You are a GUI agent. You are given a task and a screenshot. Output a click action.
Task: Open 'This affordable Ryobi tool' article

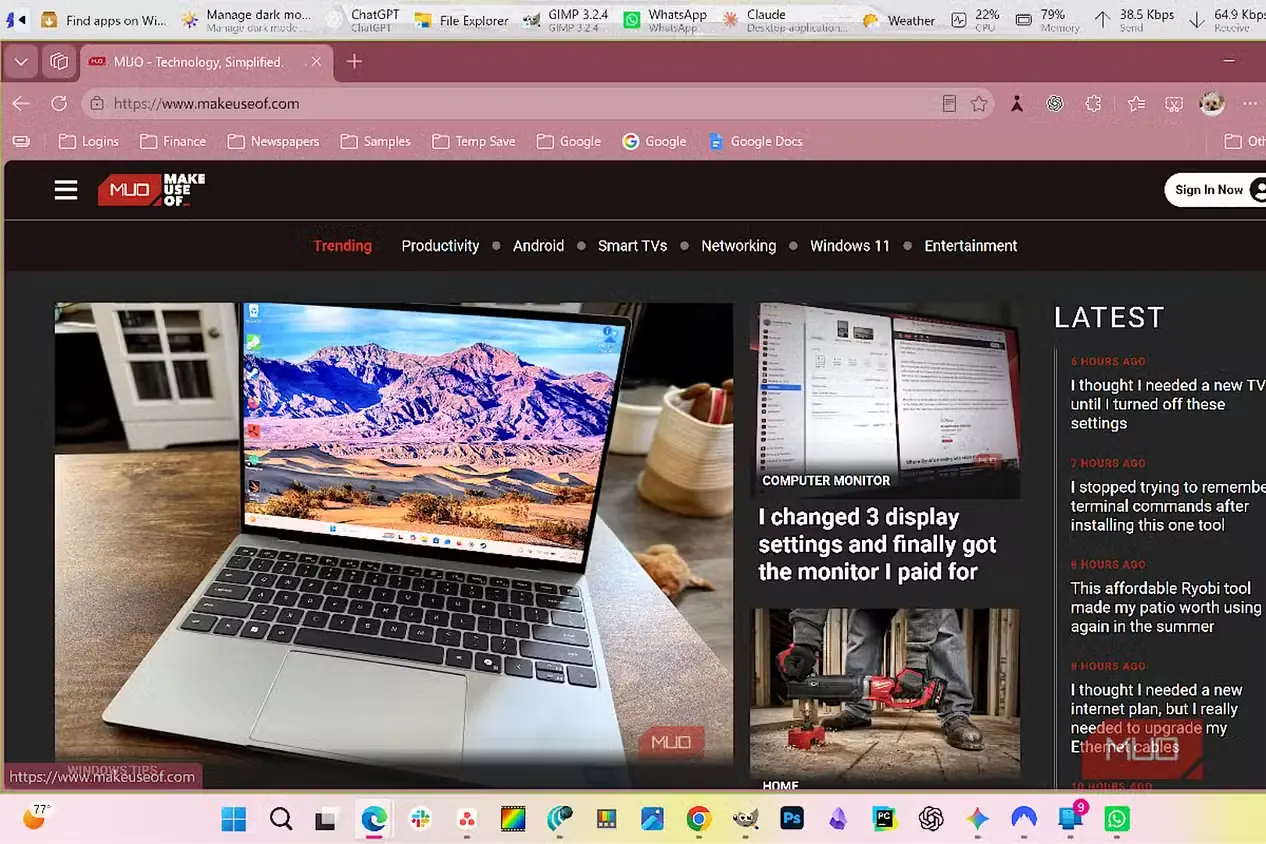click(x=1166, y=607)
